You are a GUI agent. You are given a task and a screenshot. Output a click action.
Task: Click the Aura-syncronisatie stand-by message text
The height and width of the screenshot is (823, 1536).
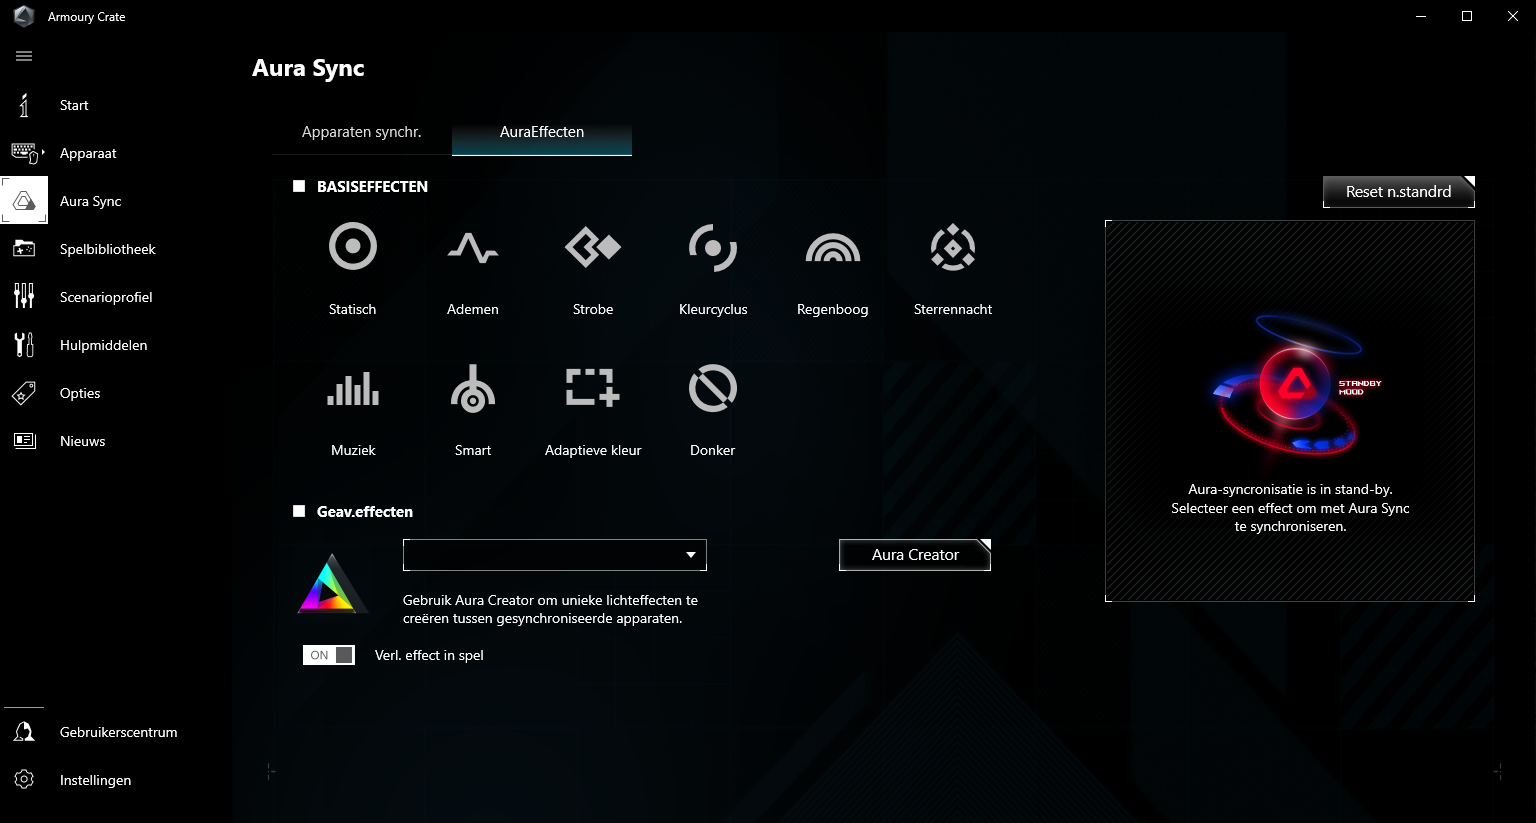tap(1290, 508)
